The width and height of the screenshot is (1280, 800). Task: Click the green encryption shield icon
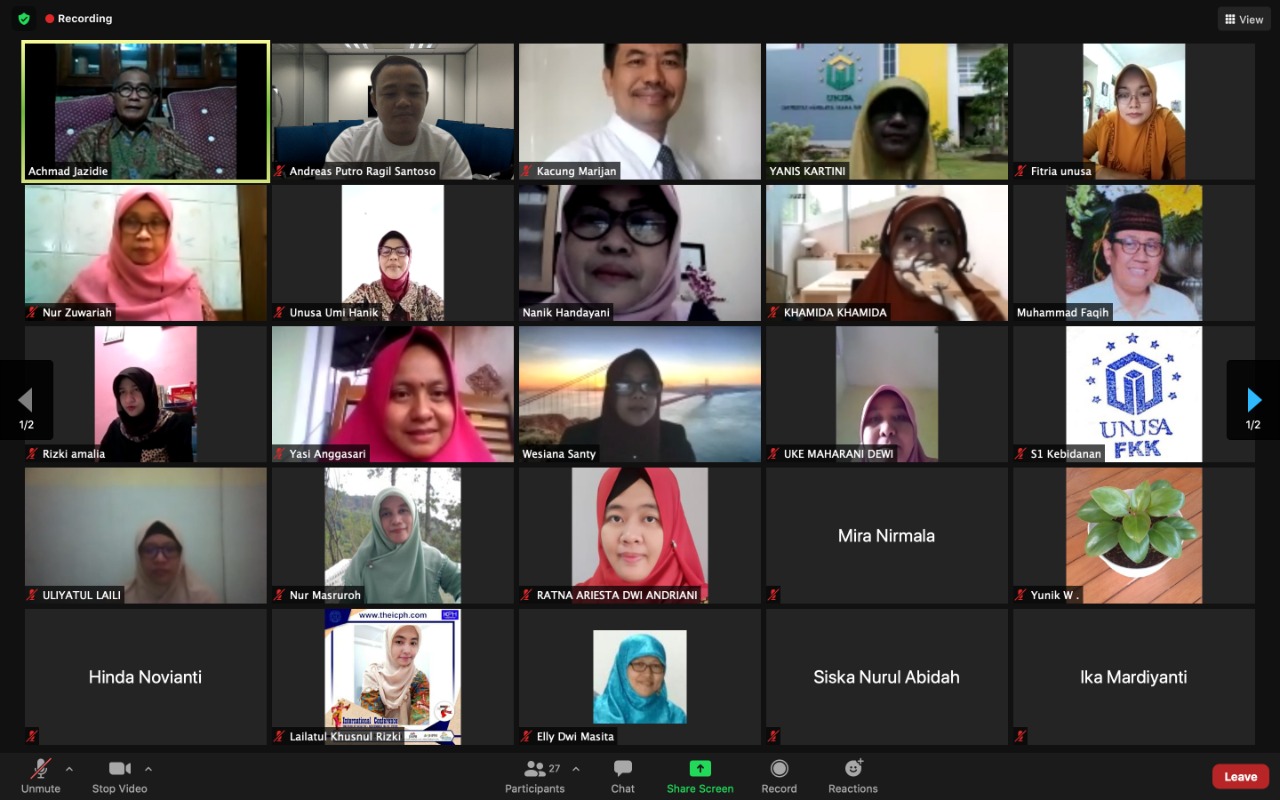24,18
